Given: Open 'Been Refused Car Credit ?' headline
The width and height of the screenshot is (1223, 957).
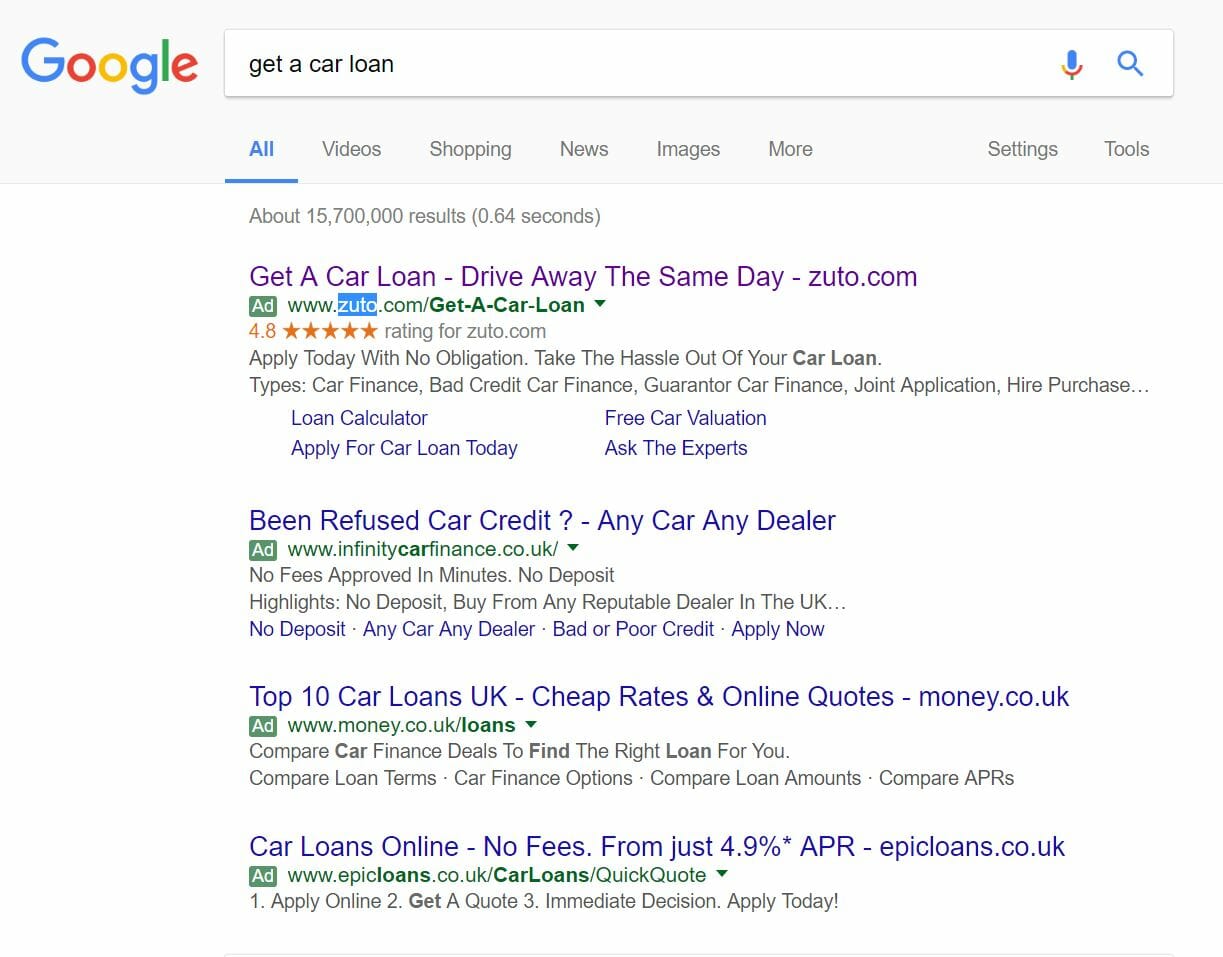Looking at the screenshot, I should click(542, 521).
